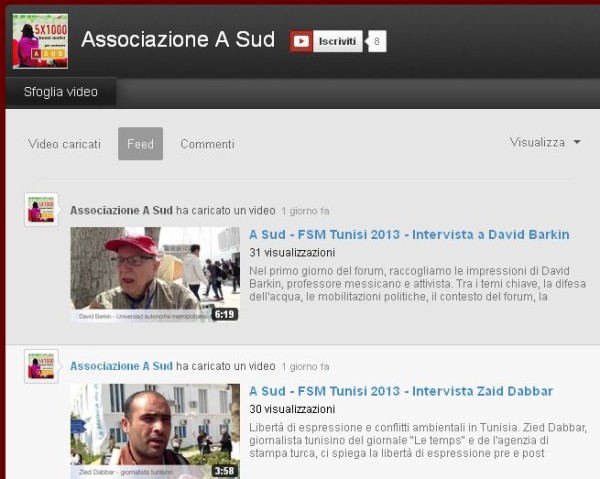Click the YouTube logo on the Iscriviti button
600x479 pixels.
pos(300,41)
